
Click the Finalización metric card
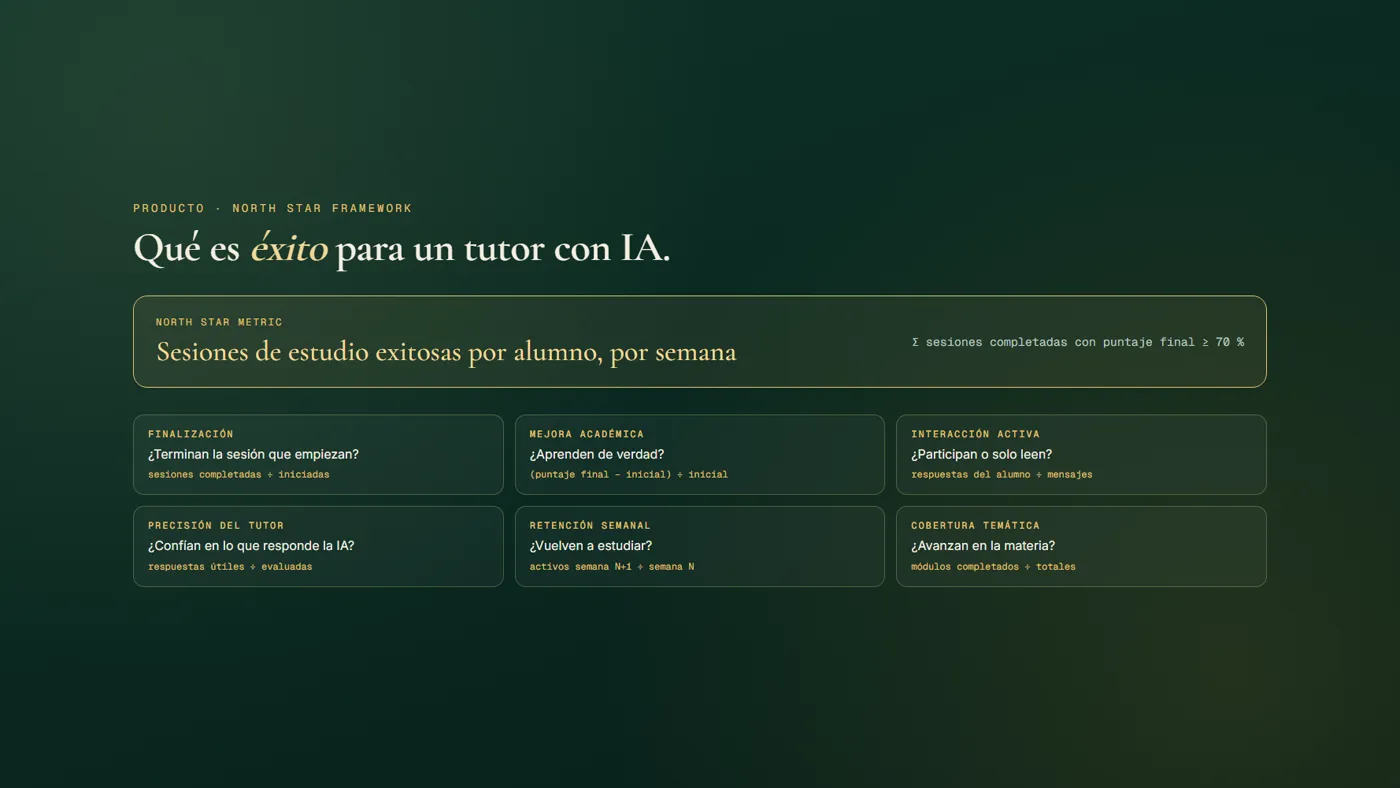318,455
